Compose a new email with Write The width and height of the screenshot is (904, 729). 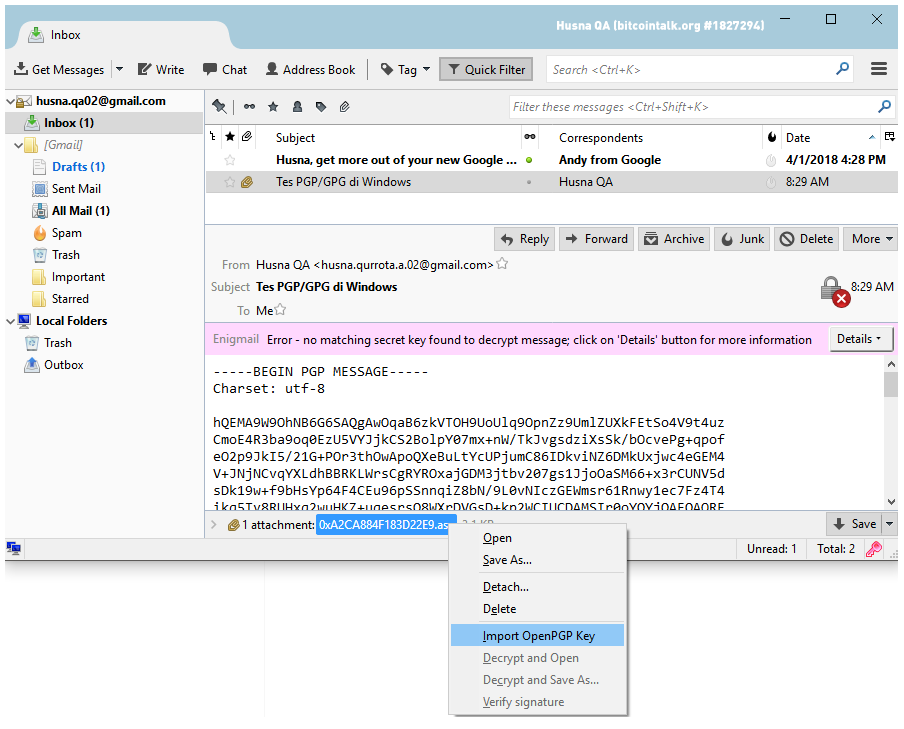(x=161, y=69)
